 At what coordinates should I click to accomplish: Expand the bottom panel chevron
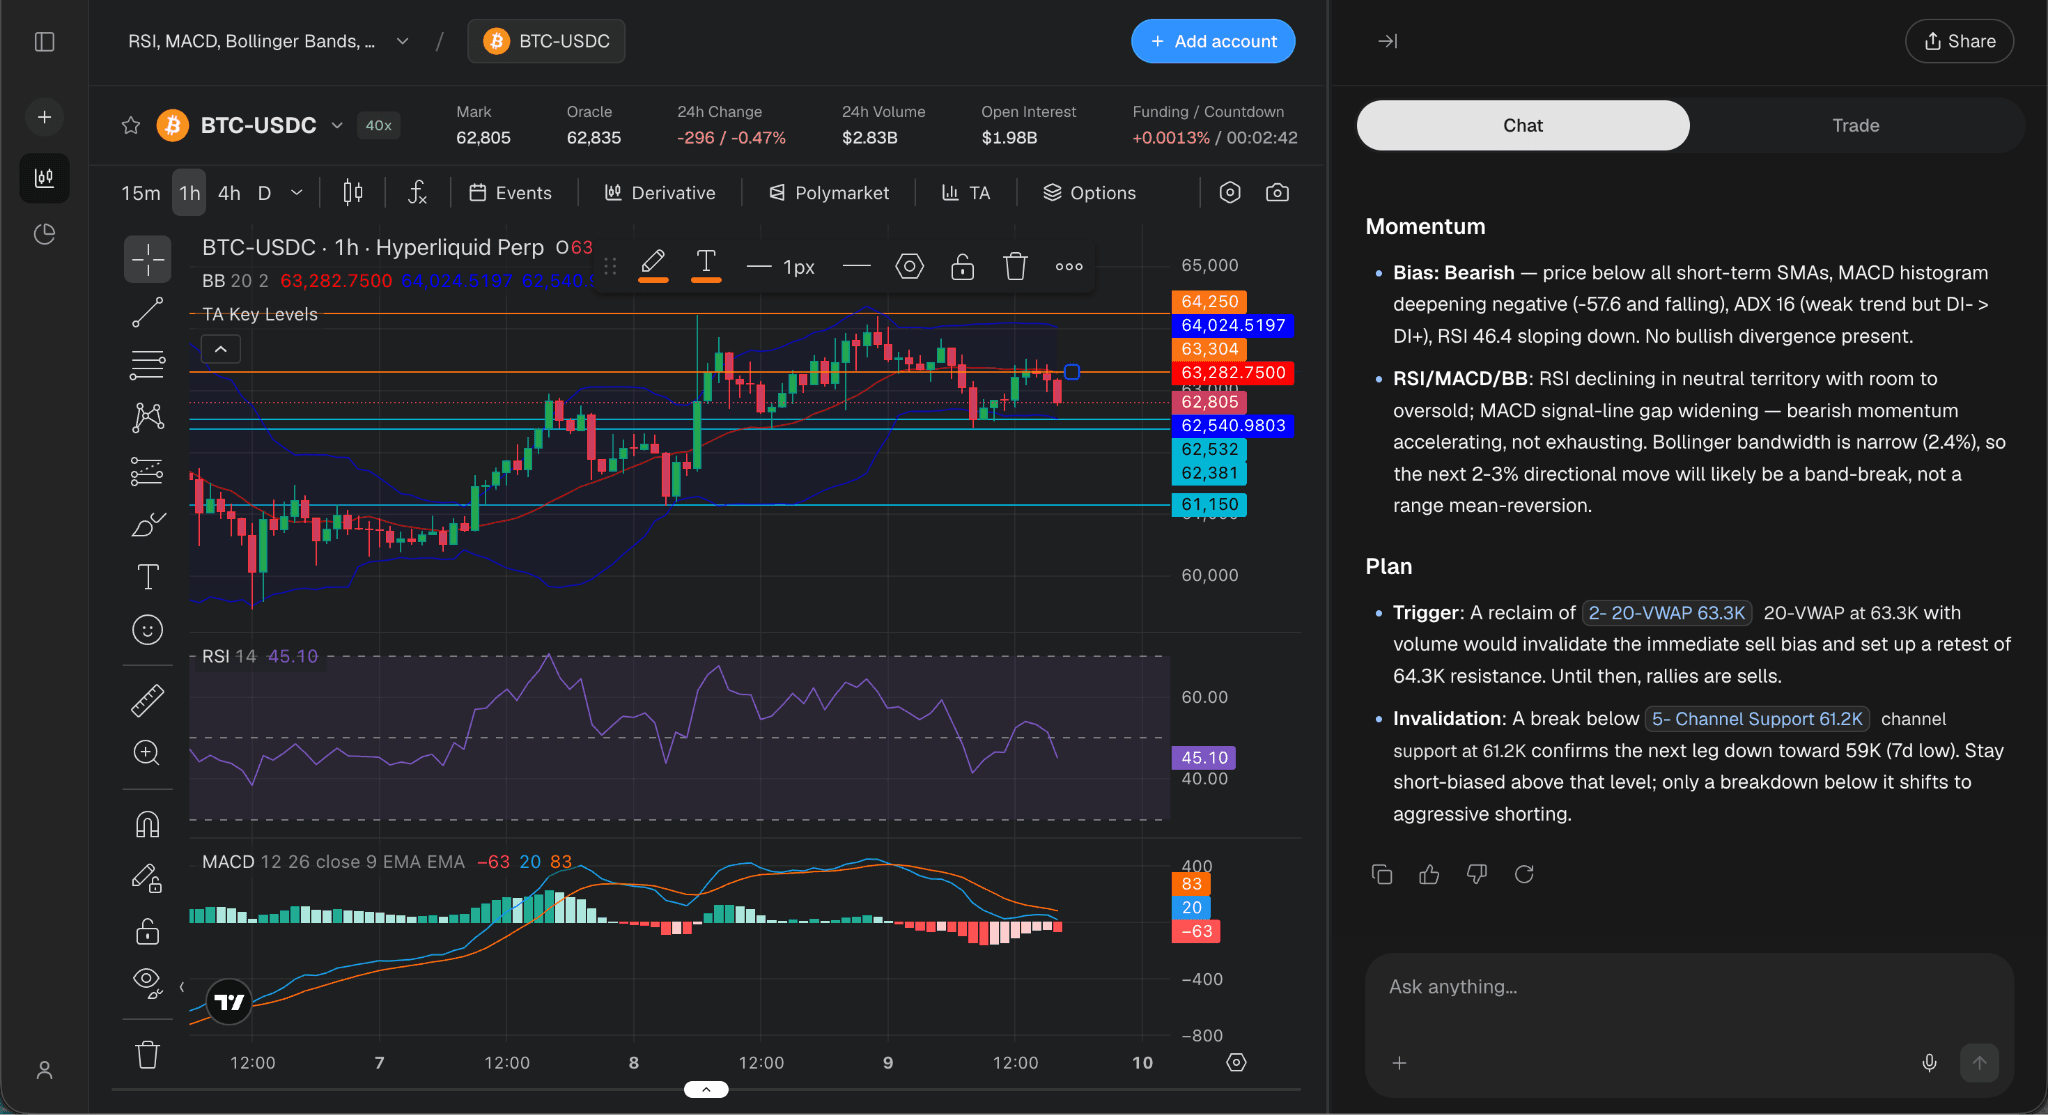pyautogui.click(x=706, y=1089)
